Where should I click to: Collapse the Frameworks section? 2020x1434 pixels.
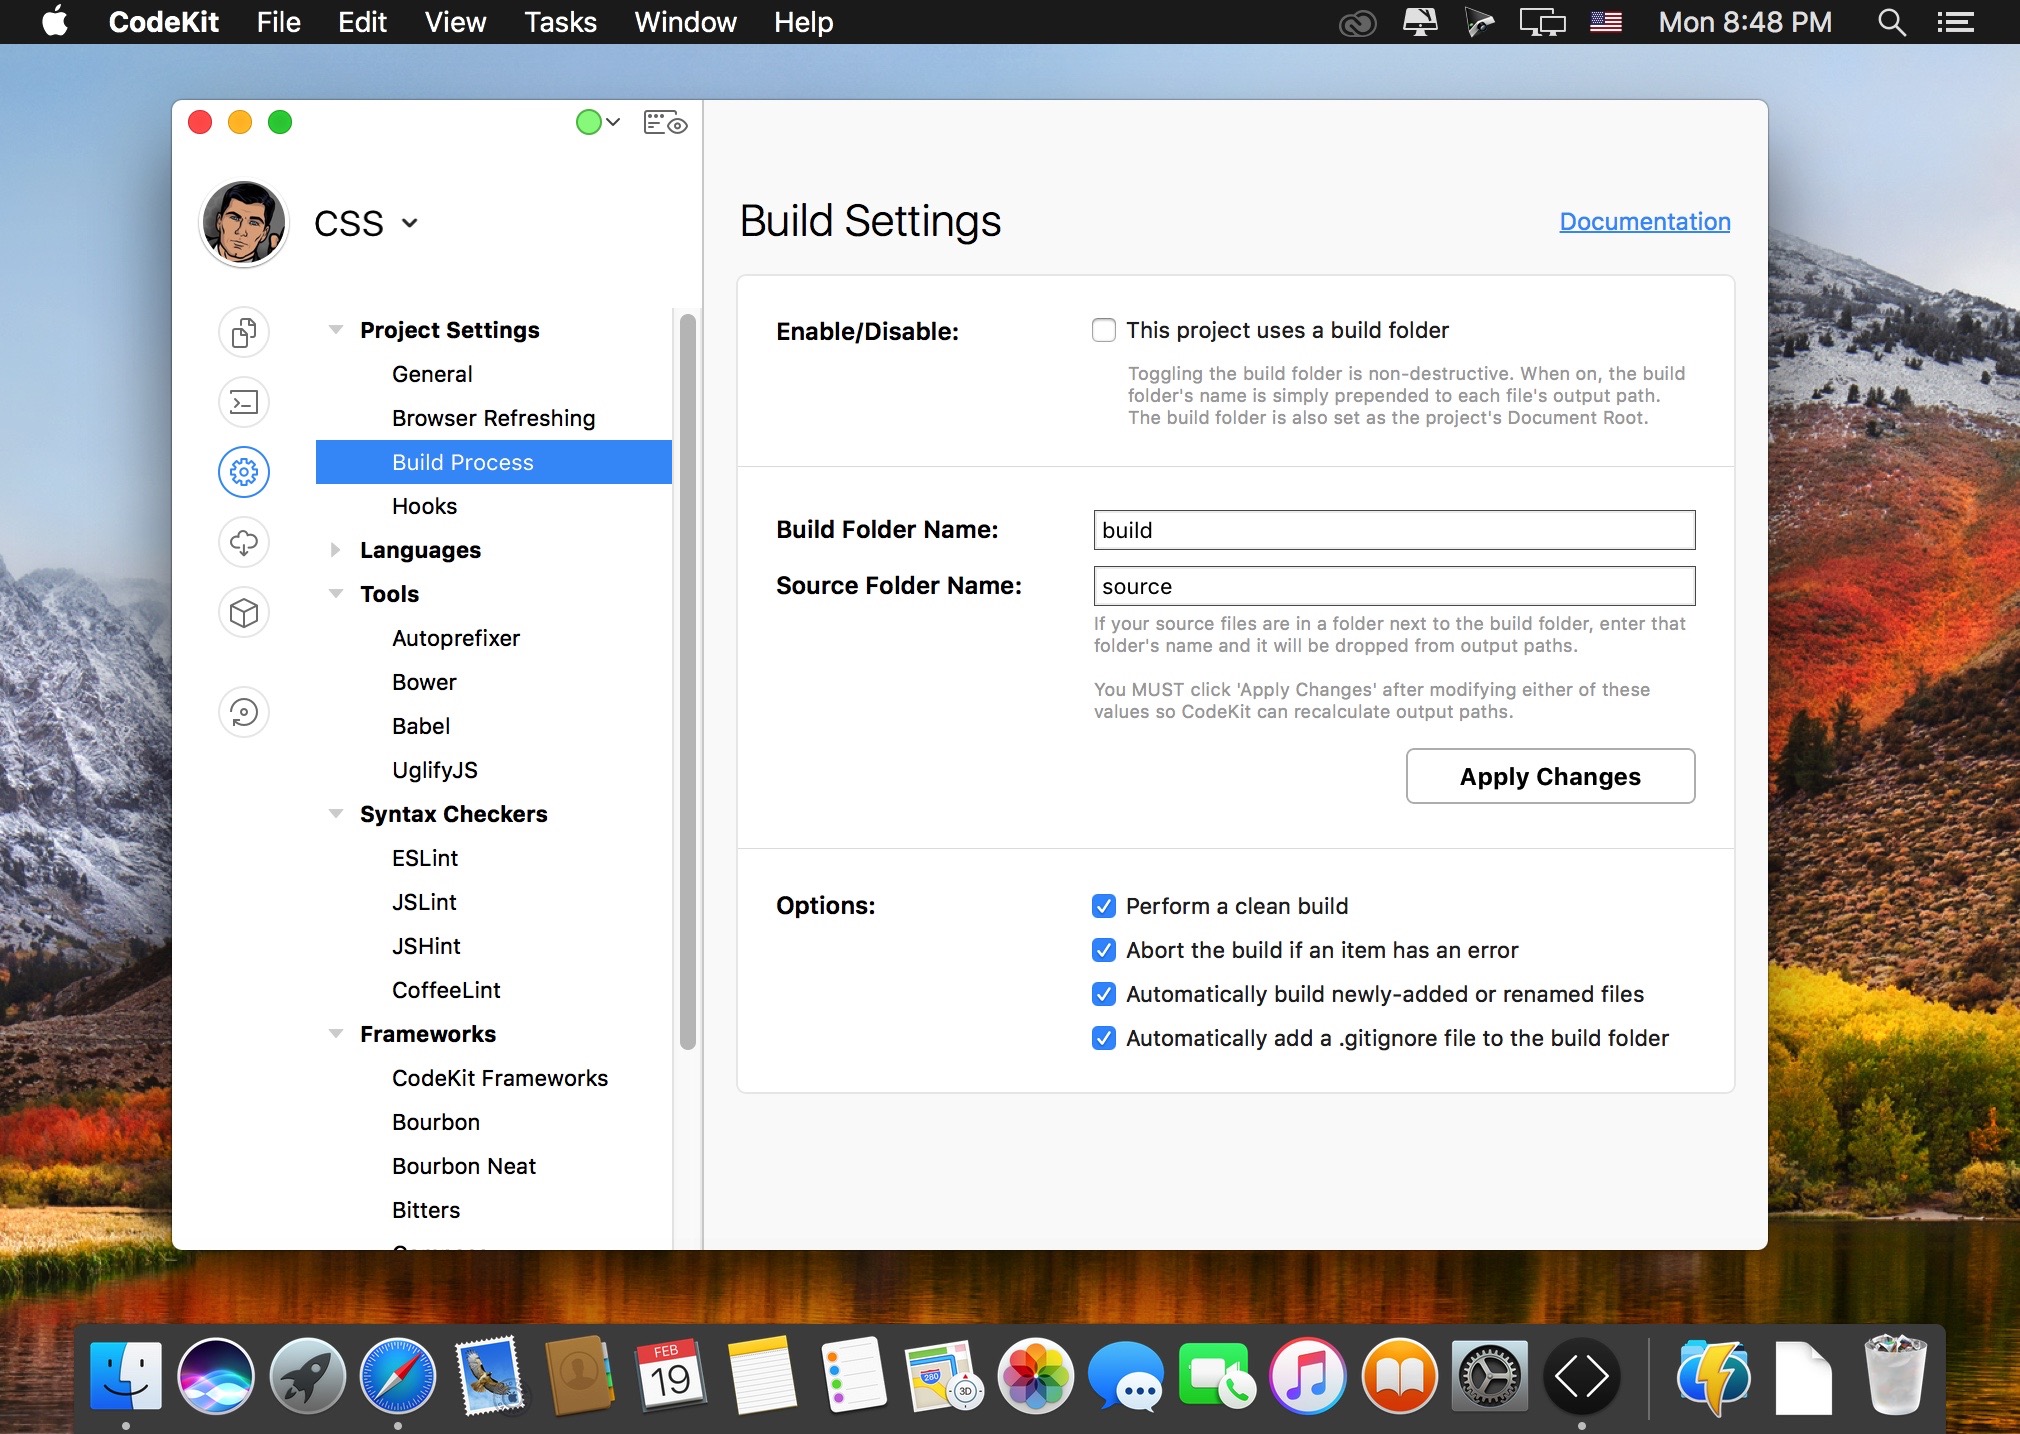[x=336, y=1033]
